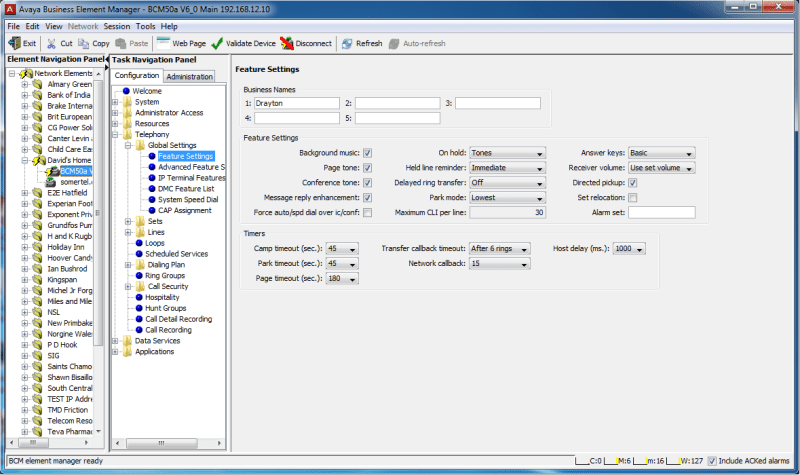
Task: Open the Answer keys dropdown
Action: click(x=662, y=153)
